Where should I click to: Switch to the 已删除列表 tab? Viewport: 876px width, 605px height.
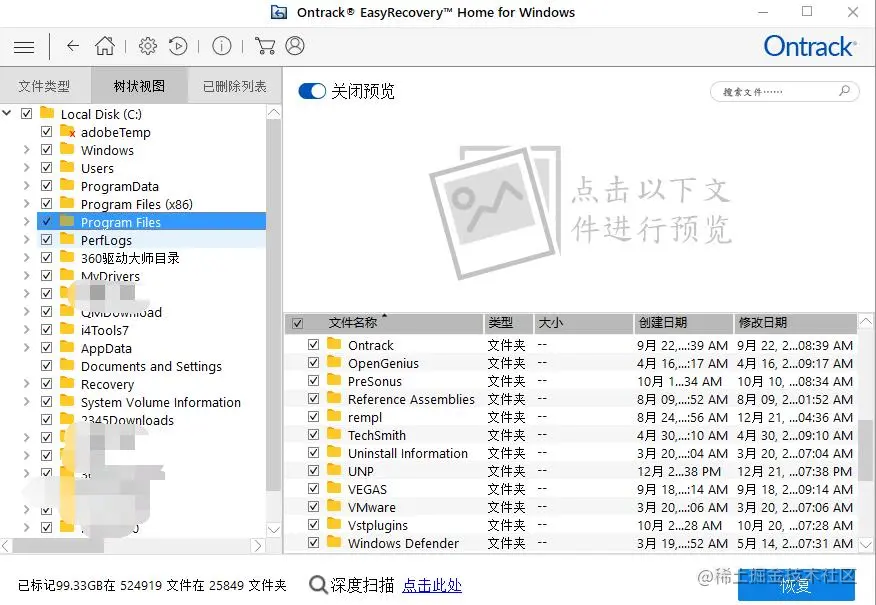click(x=235, y=86)
